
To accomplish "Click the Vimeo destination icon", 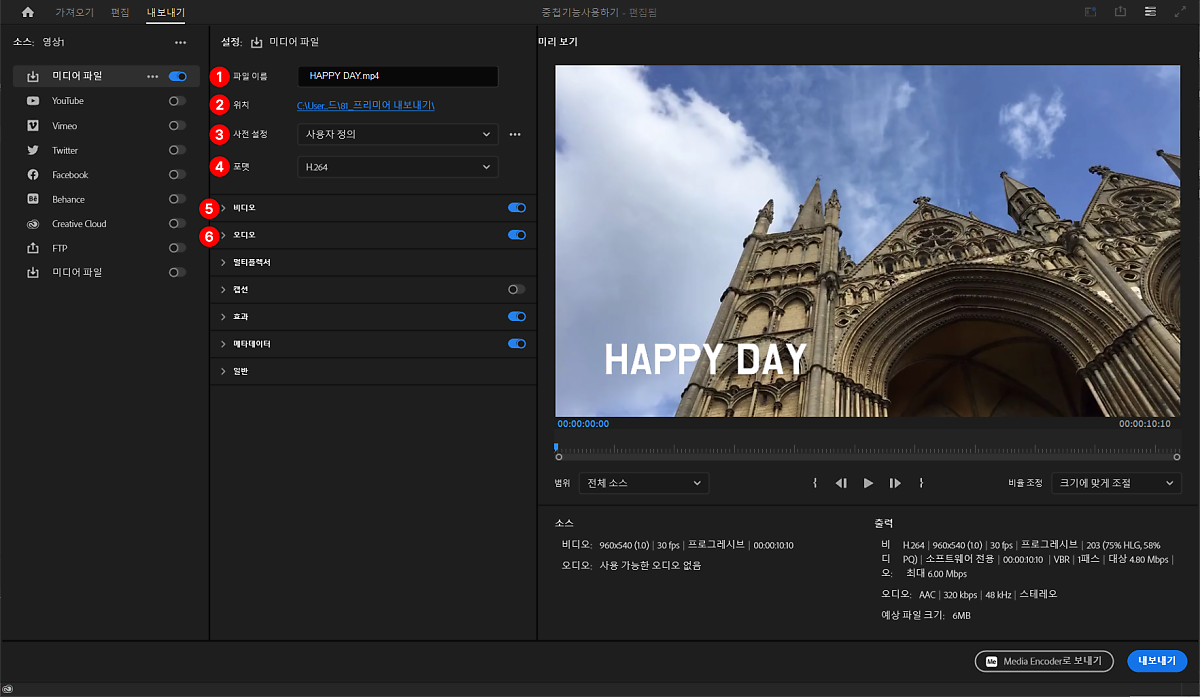I will pos(33,126).
